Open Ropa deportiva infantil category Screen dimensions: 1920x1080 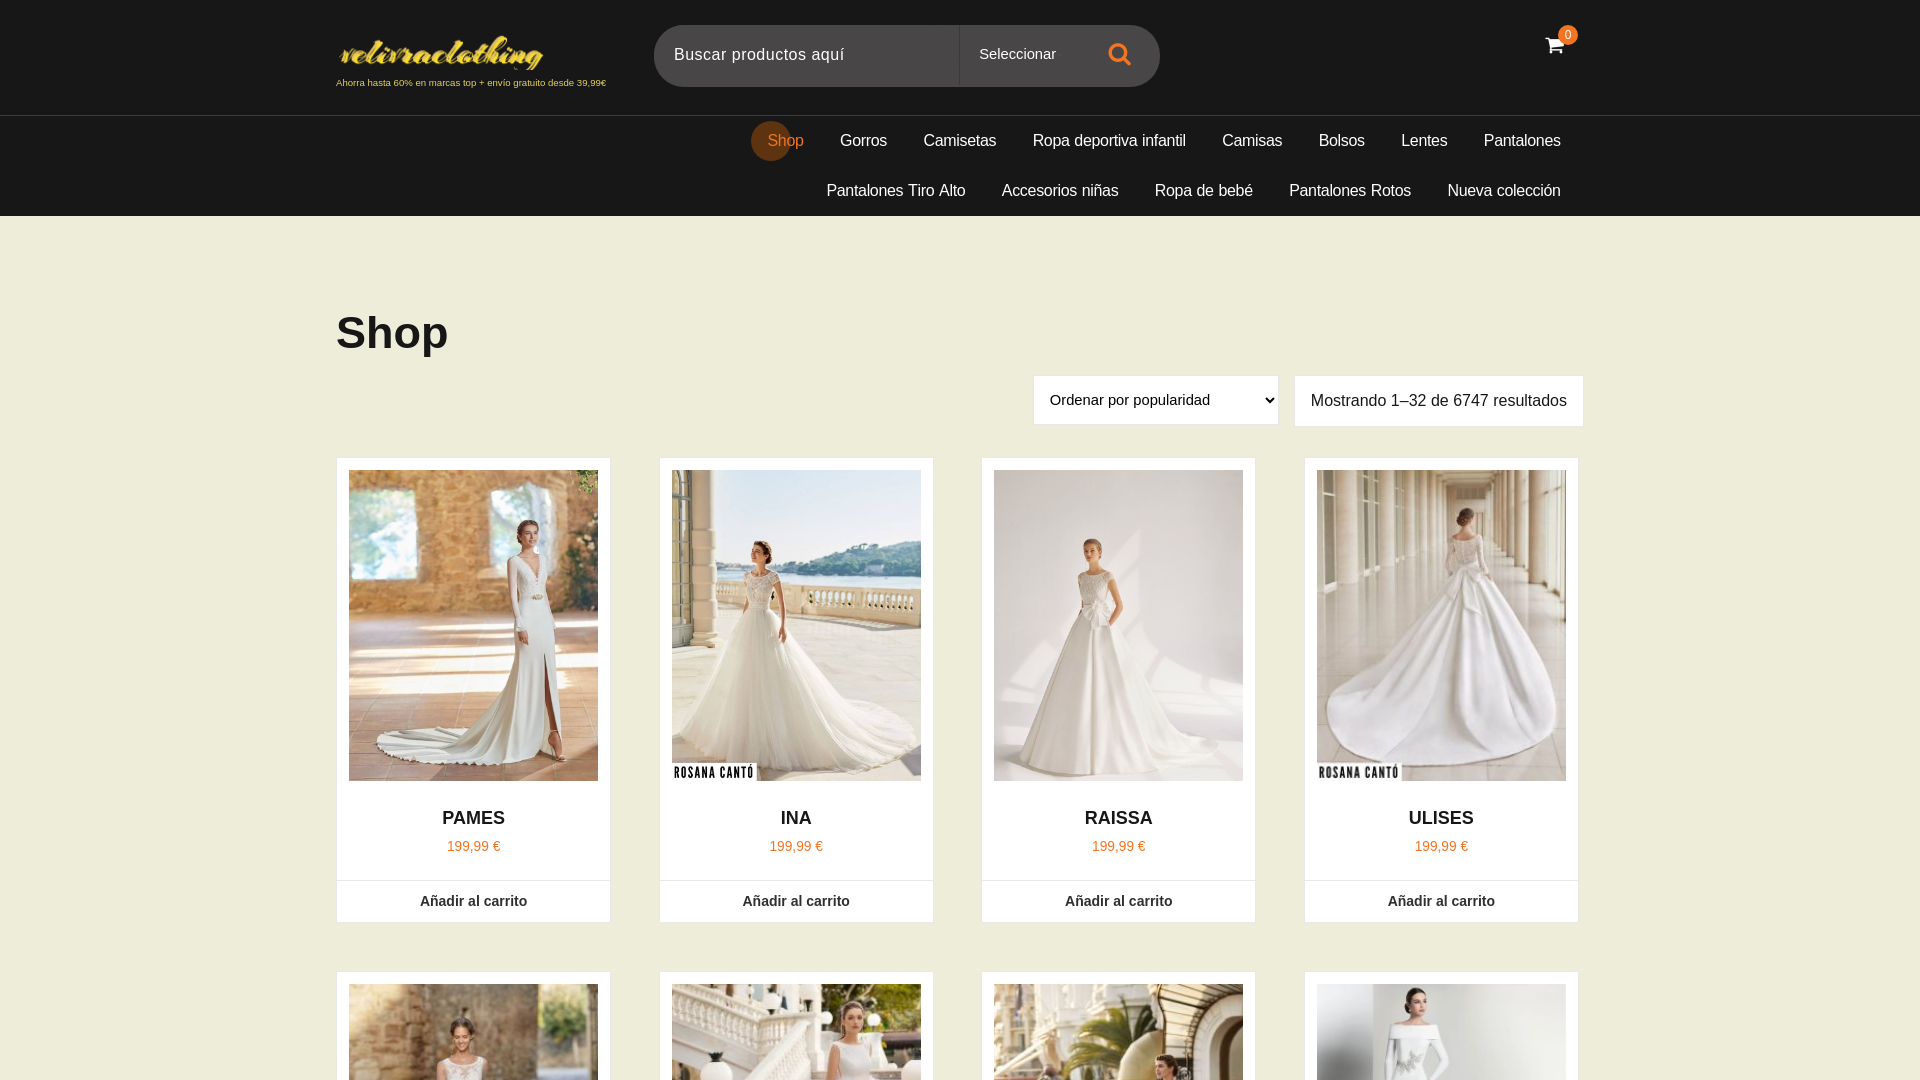(1109, 141)
